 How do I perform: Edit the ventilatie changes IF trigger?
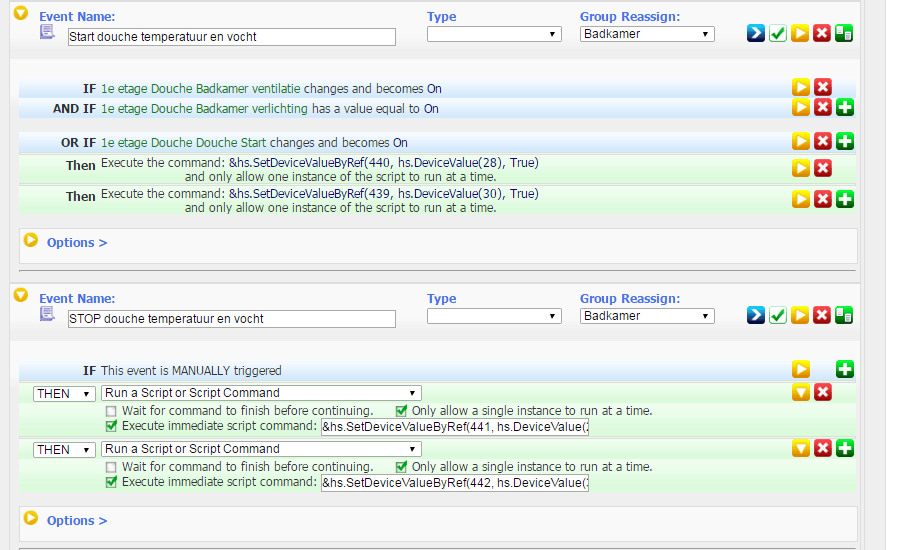801,87
